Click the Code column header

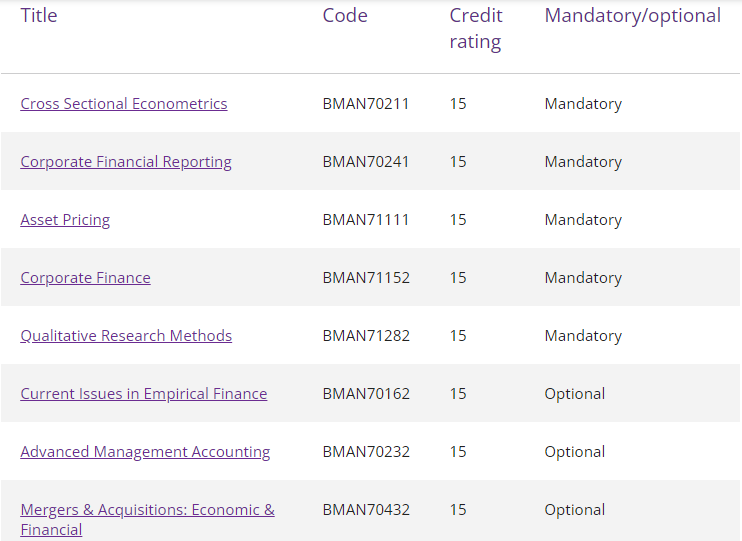[x=345, y=16]
